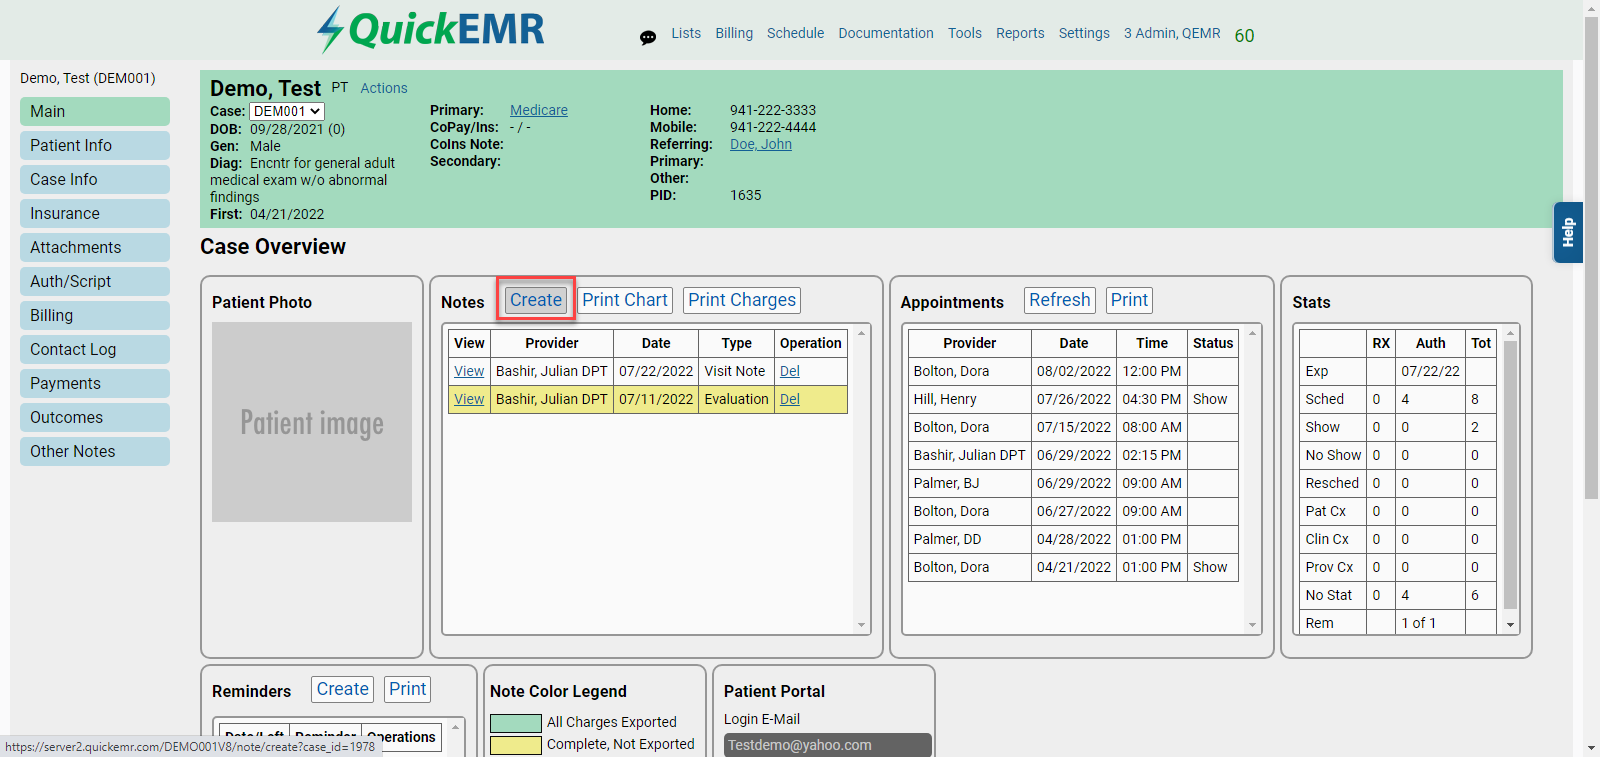Viewport: 1600px width, 757px height.
Task: Create a new note
Action: click(536, 300)
